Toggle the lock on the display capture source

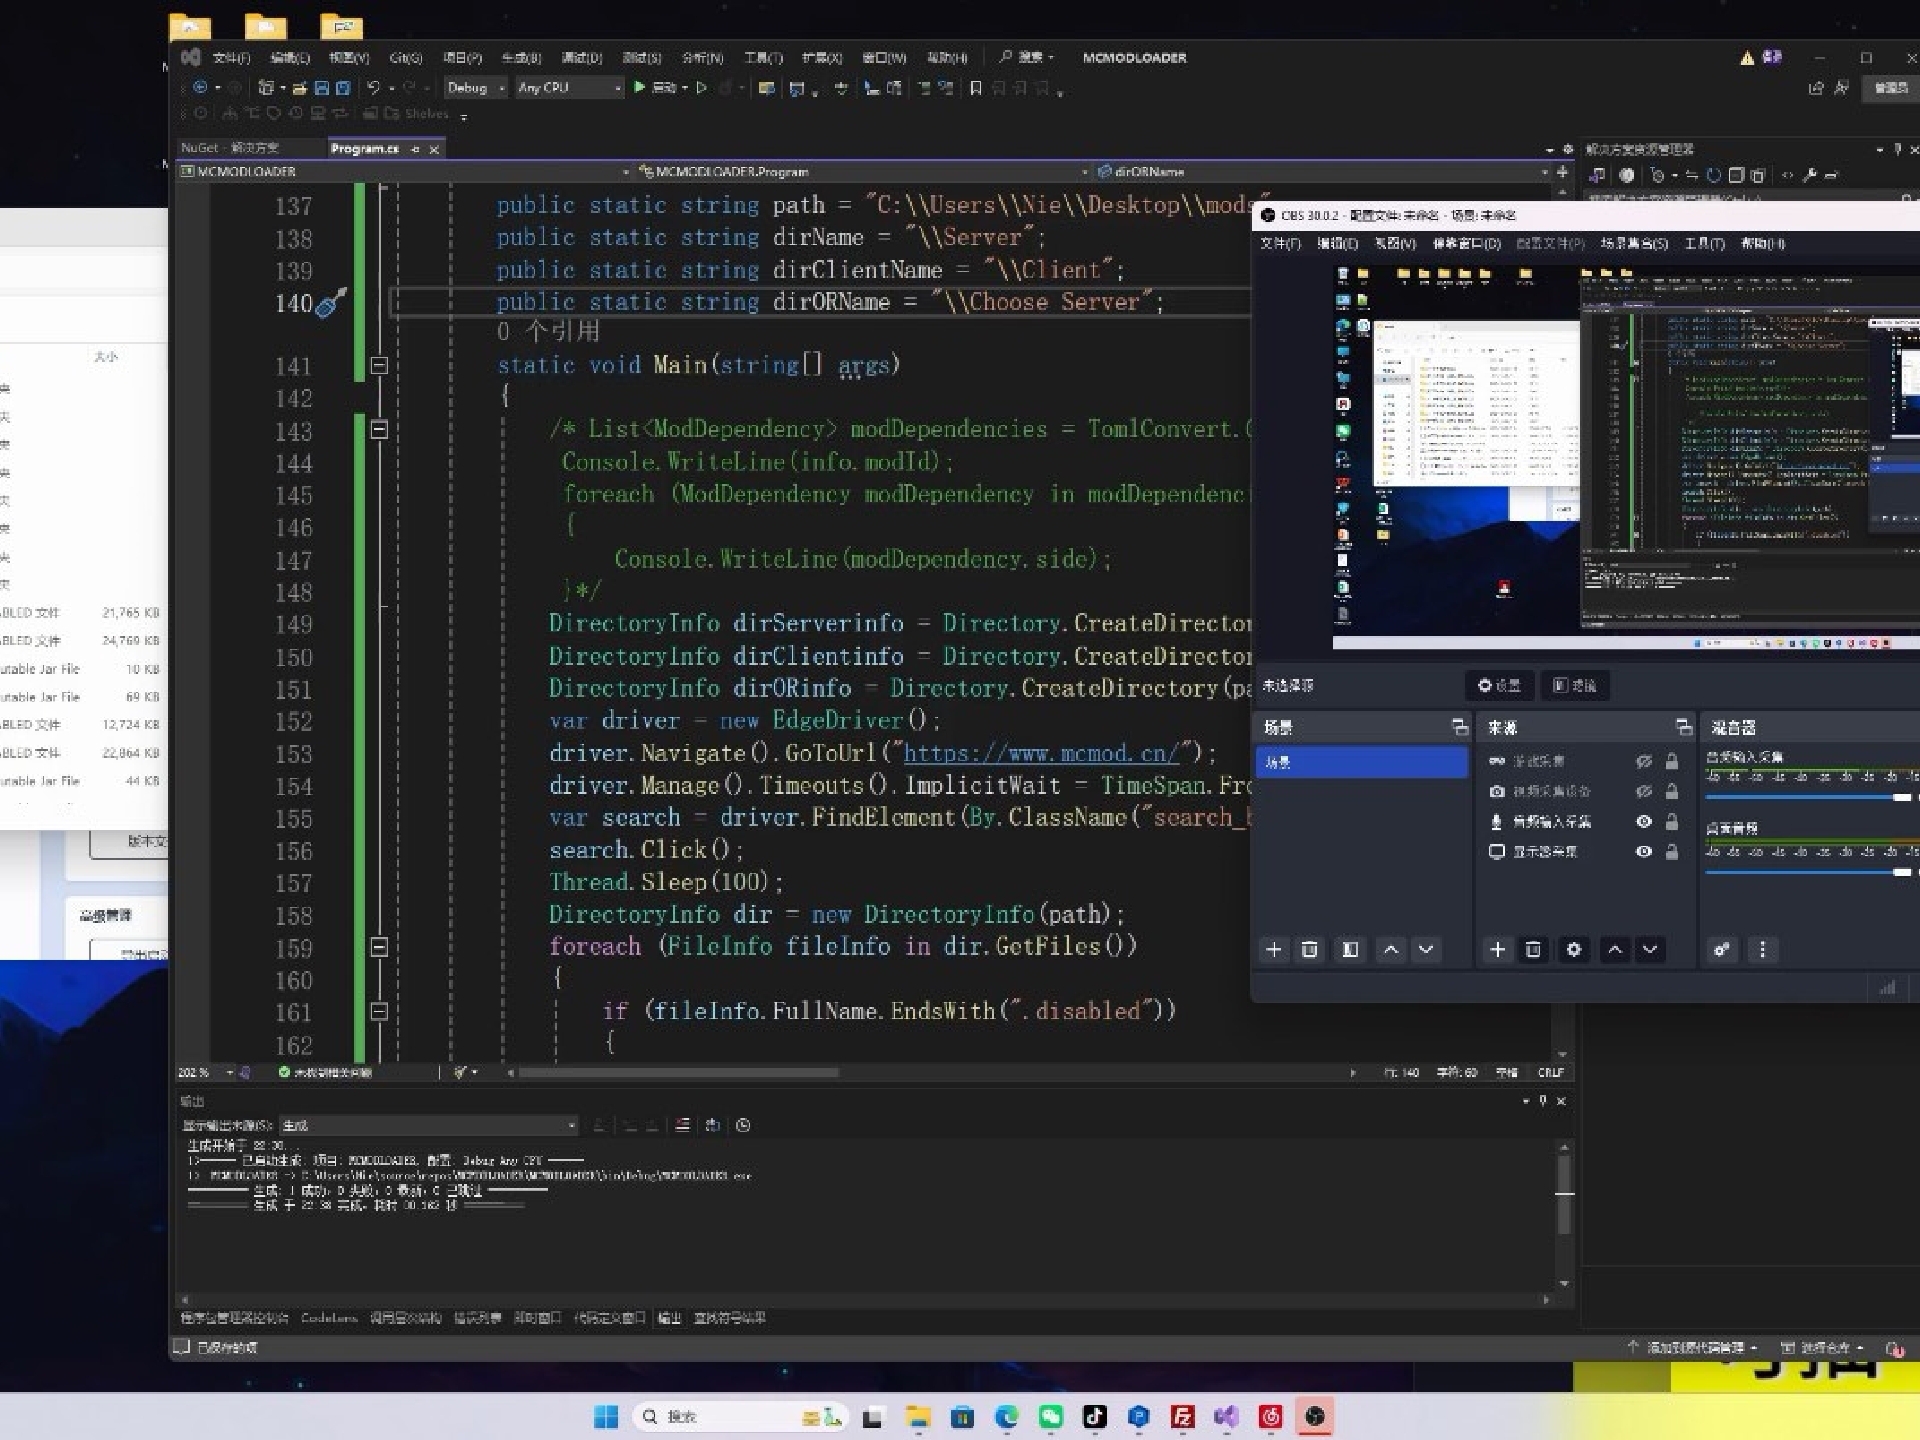tap(1671, 851)
